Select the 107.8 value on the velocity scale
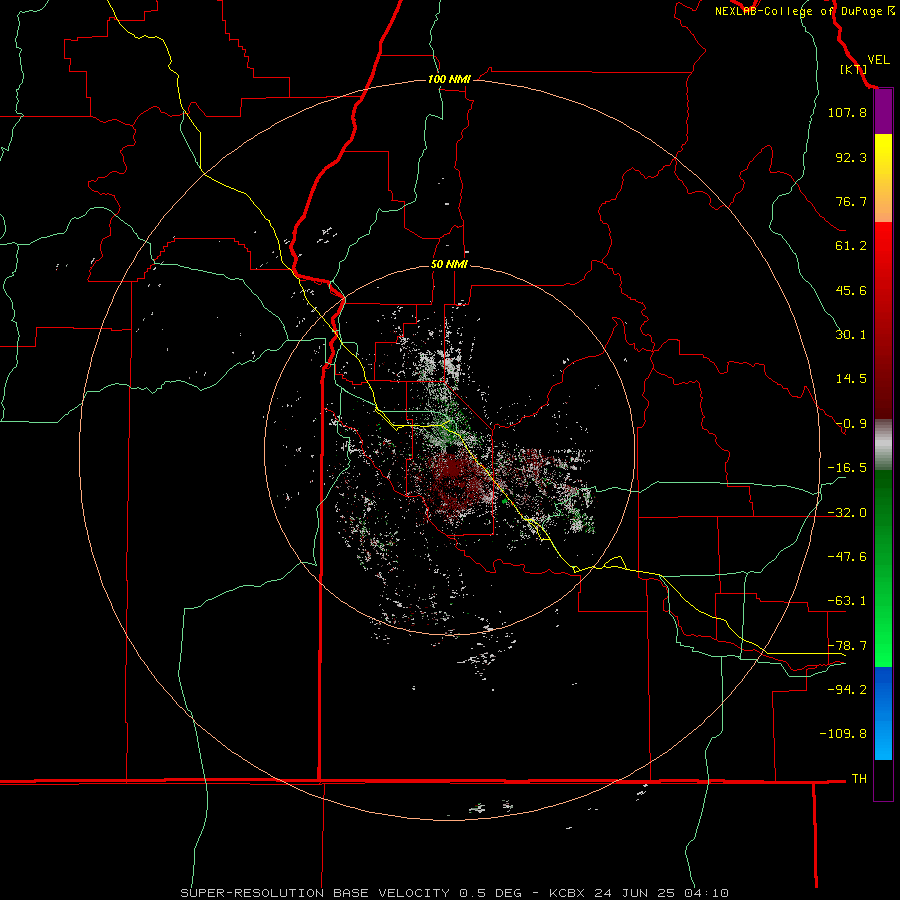The width and height of the screenshot is (900, 900). click(x=847, y=112)
